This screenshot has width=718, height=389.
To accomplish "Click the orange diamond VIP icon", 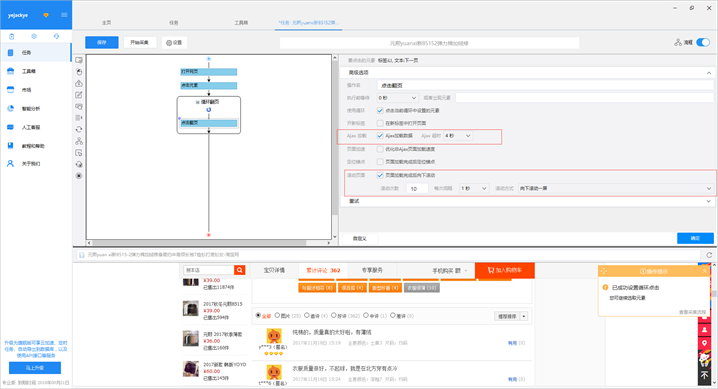I will pos(46,15).
